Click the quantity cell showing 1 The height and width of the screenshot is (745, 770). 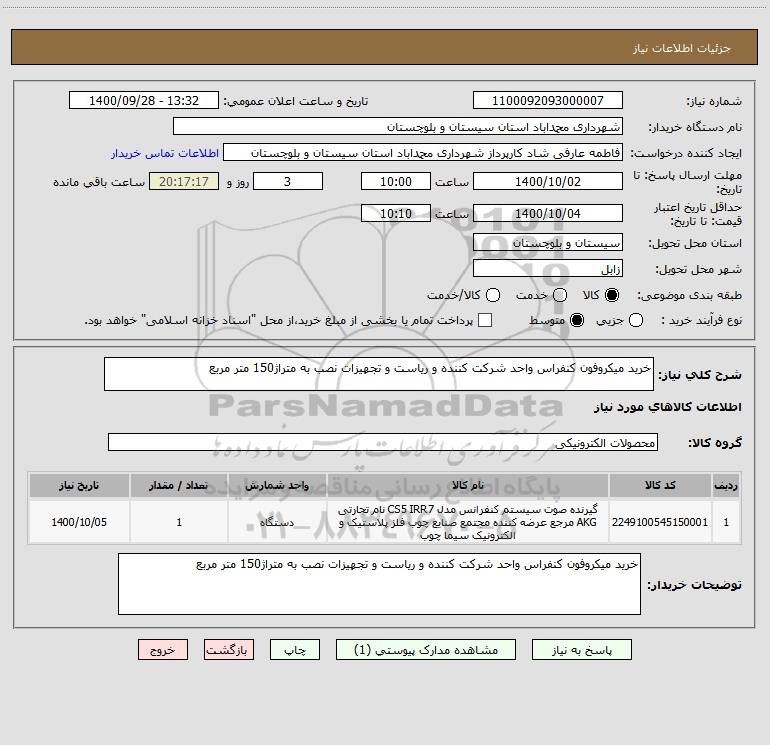pos(179,522)
